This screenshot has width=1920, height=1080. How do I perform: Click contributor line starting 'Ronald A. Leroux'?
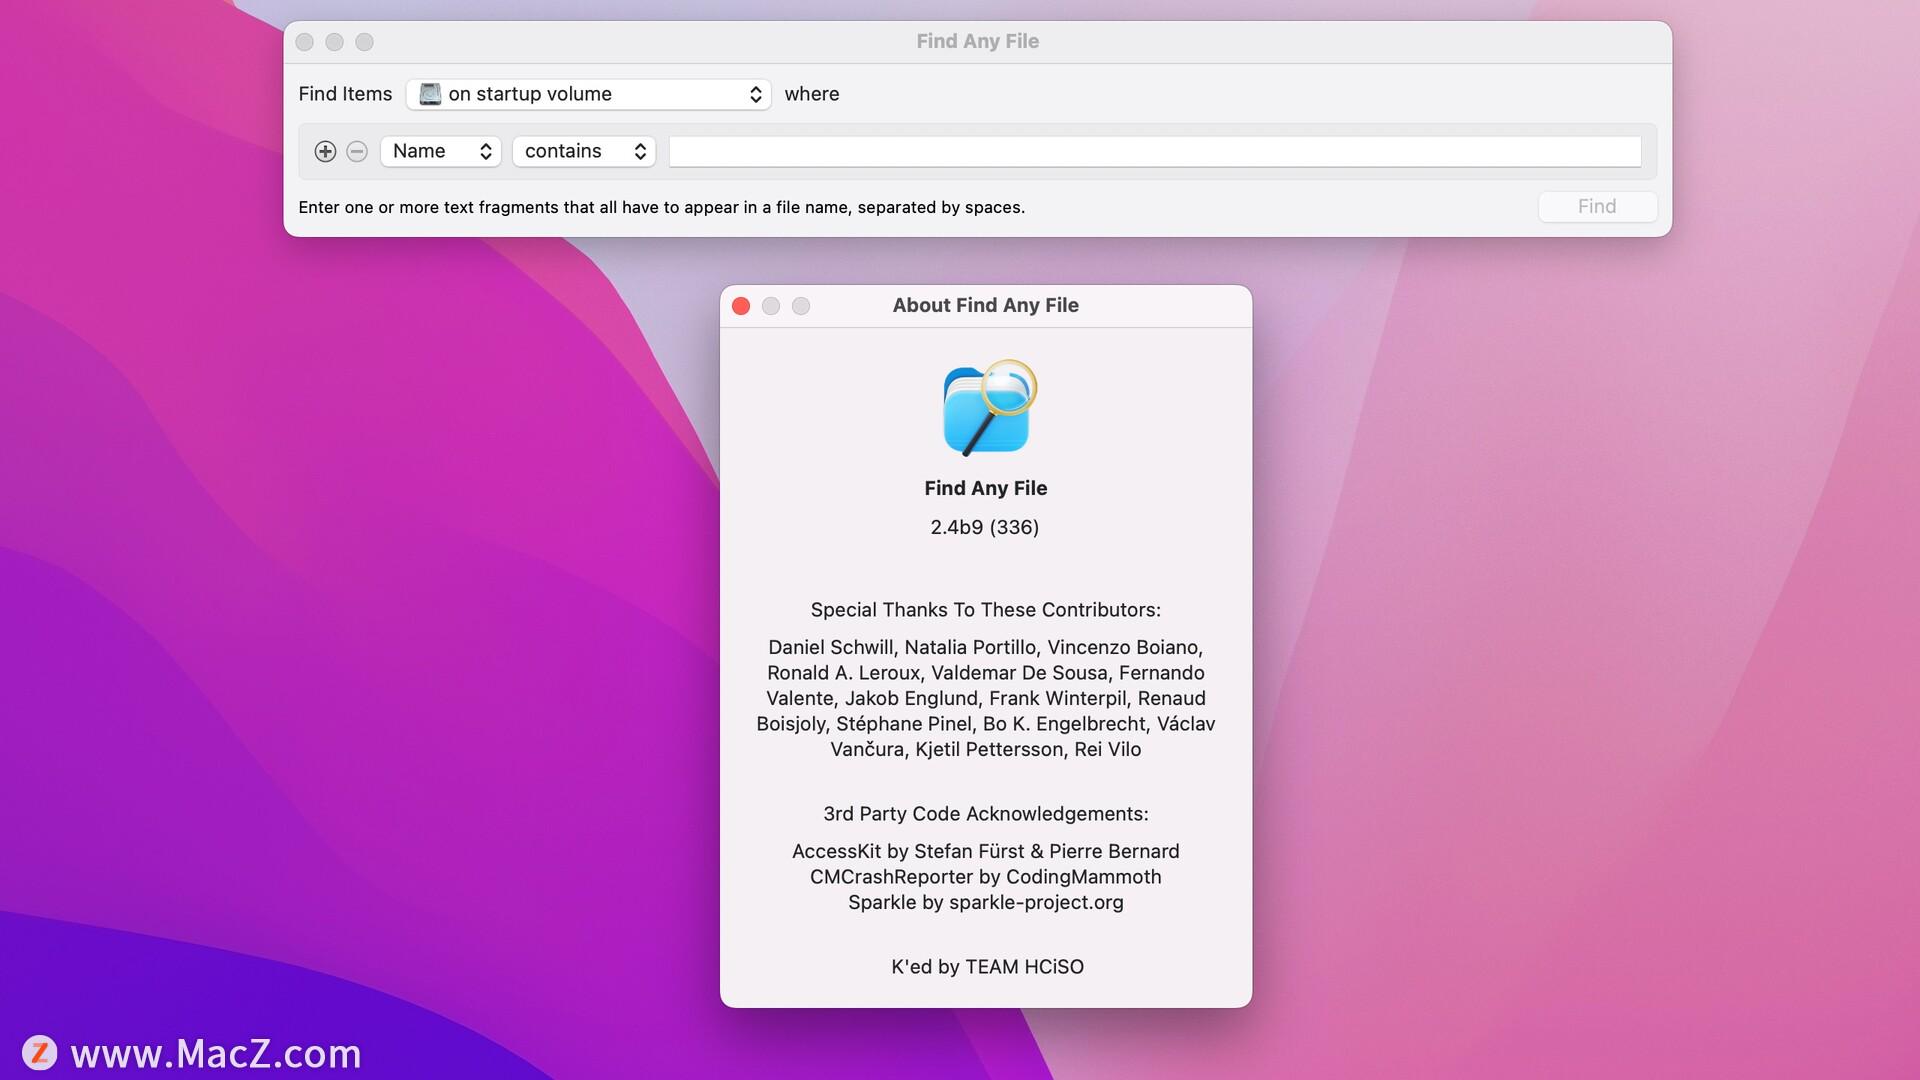tap(986, 673)
